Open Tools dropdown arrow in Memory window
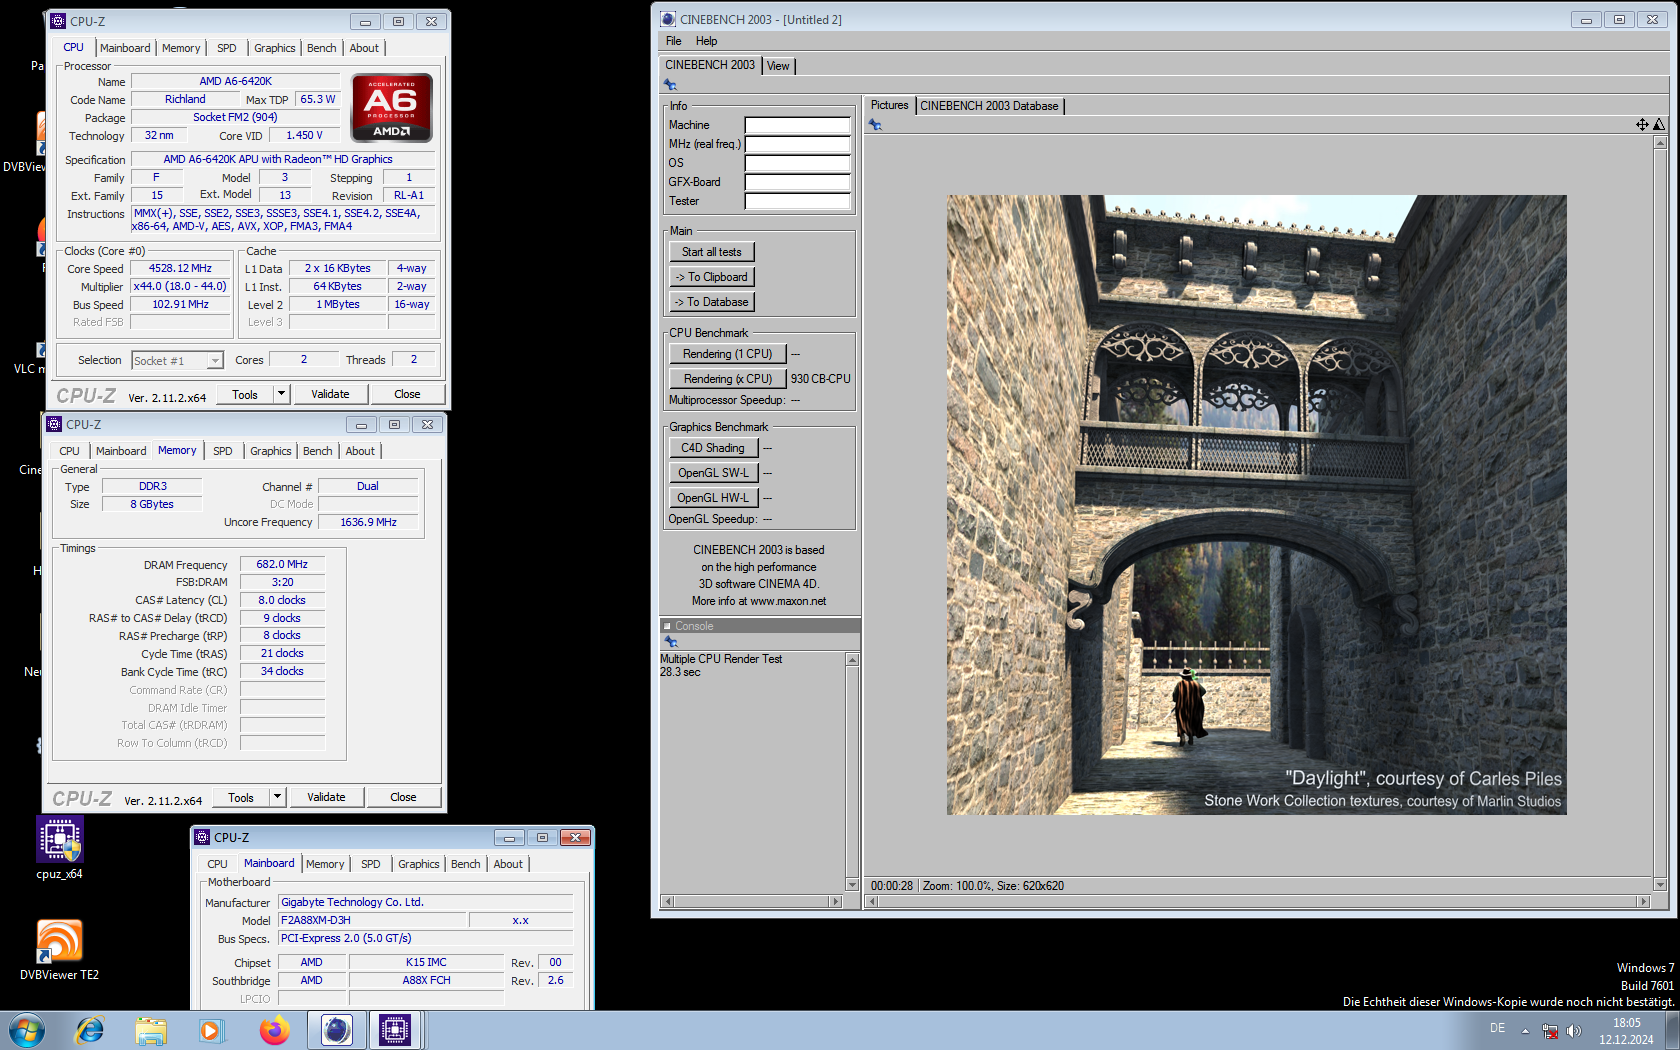1680x1050 pixels. click(277, 797)
